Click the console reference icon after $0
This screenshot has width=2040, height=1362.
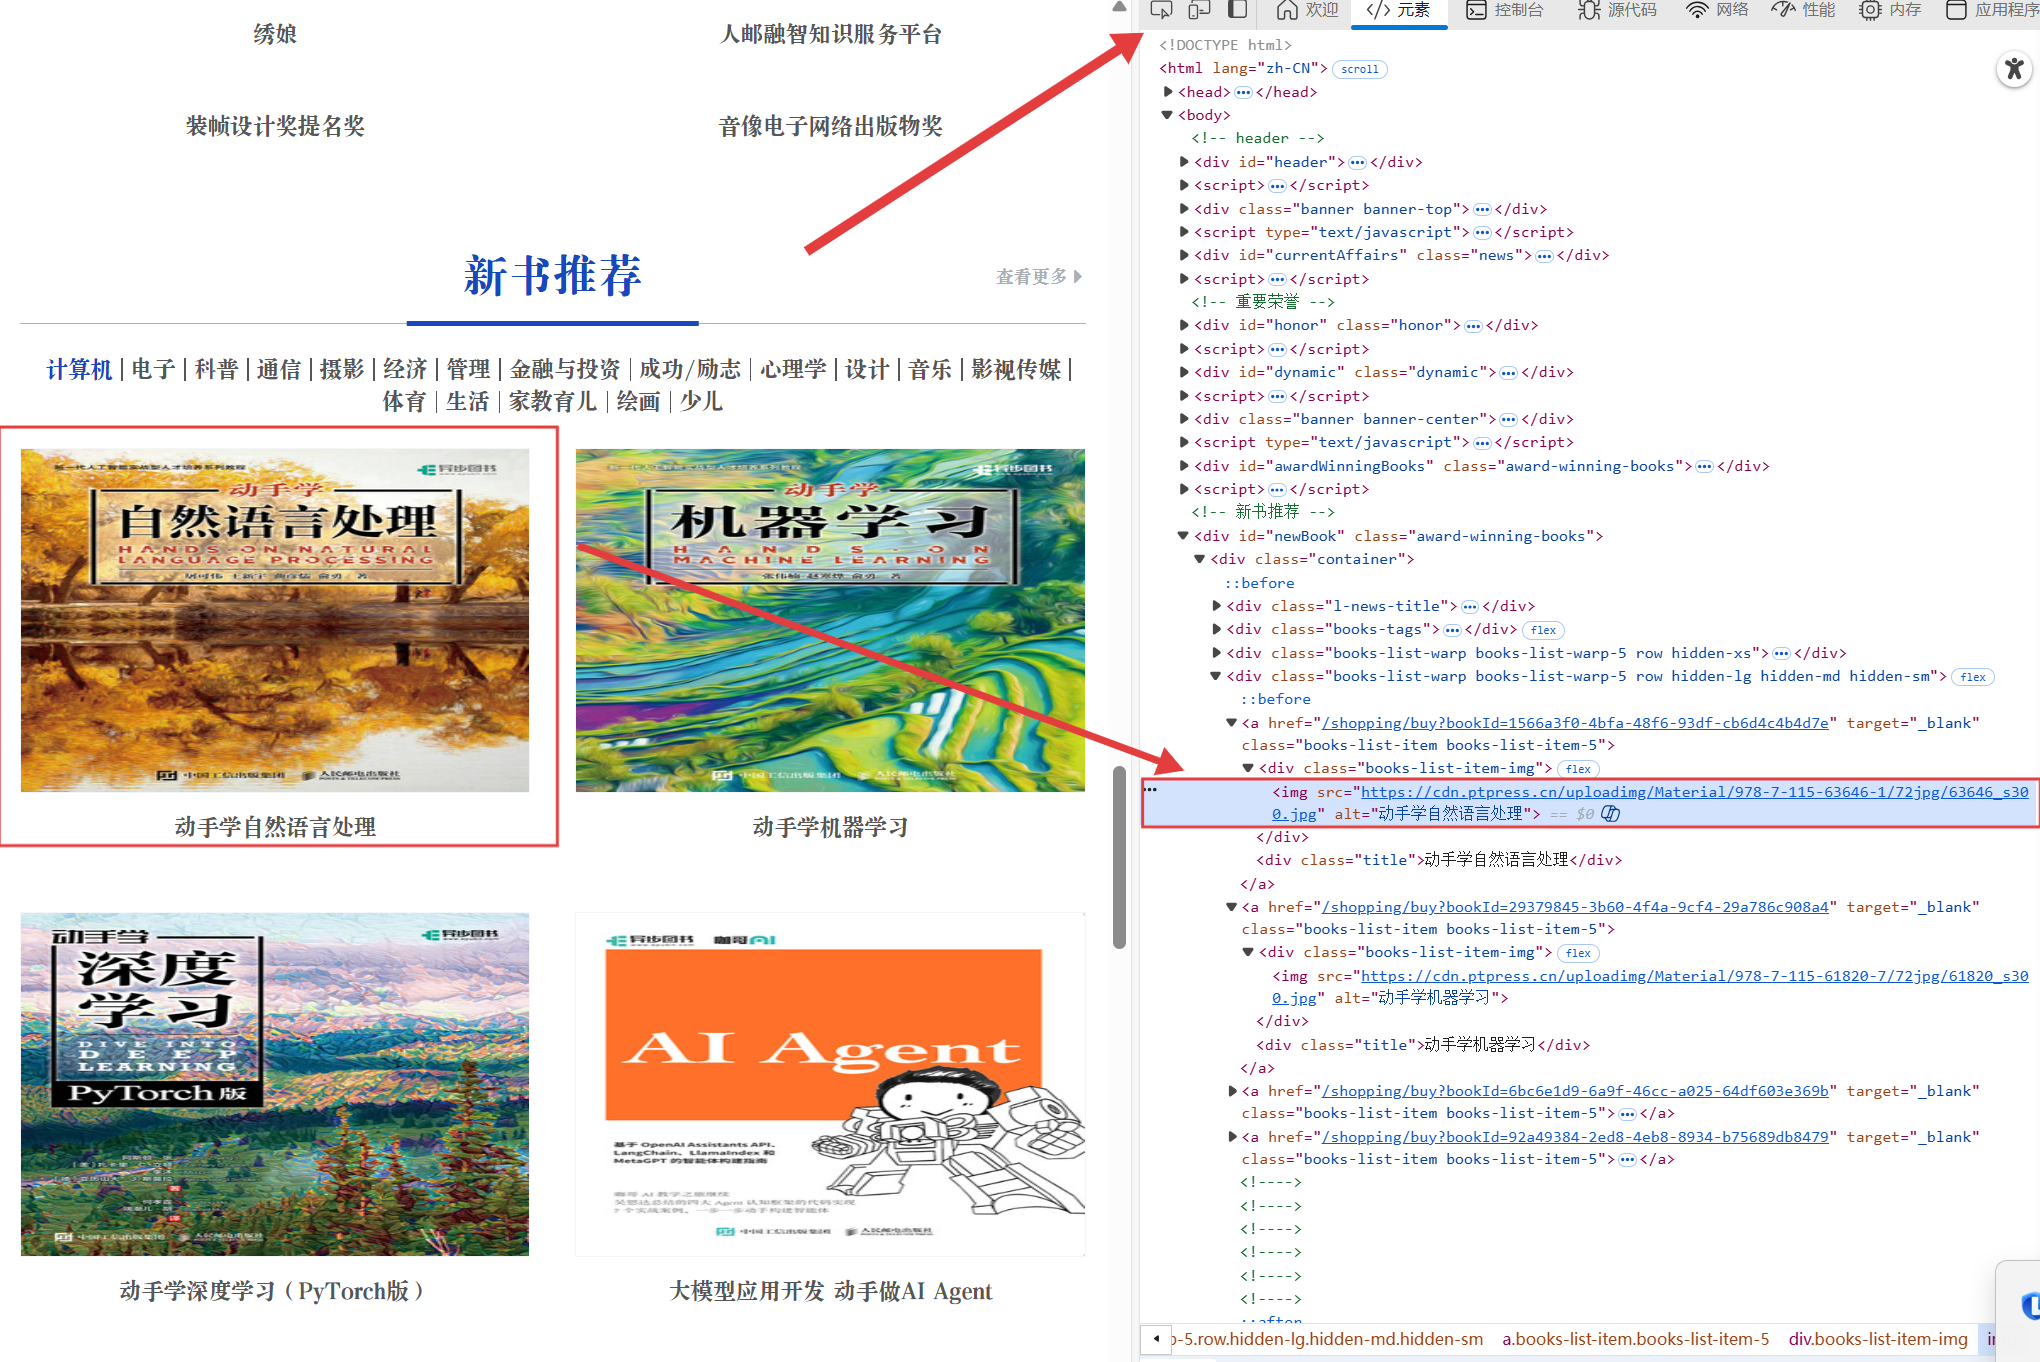(1610, 814)
